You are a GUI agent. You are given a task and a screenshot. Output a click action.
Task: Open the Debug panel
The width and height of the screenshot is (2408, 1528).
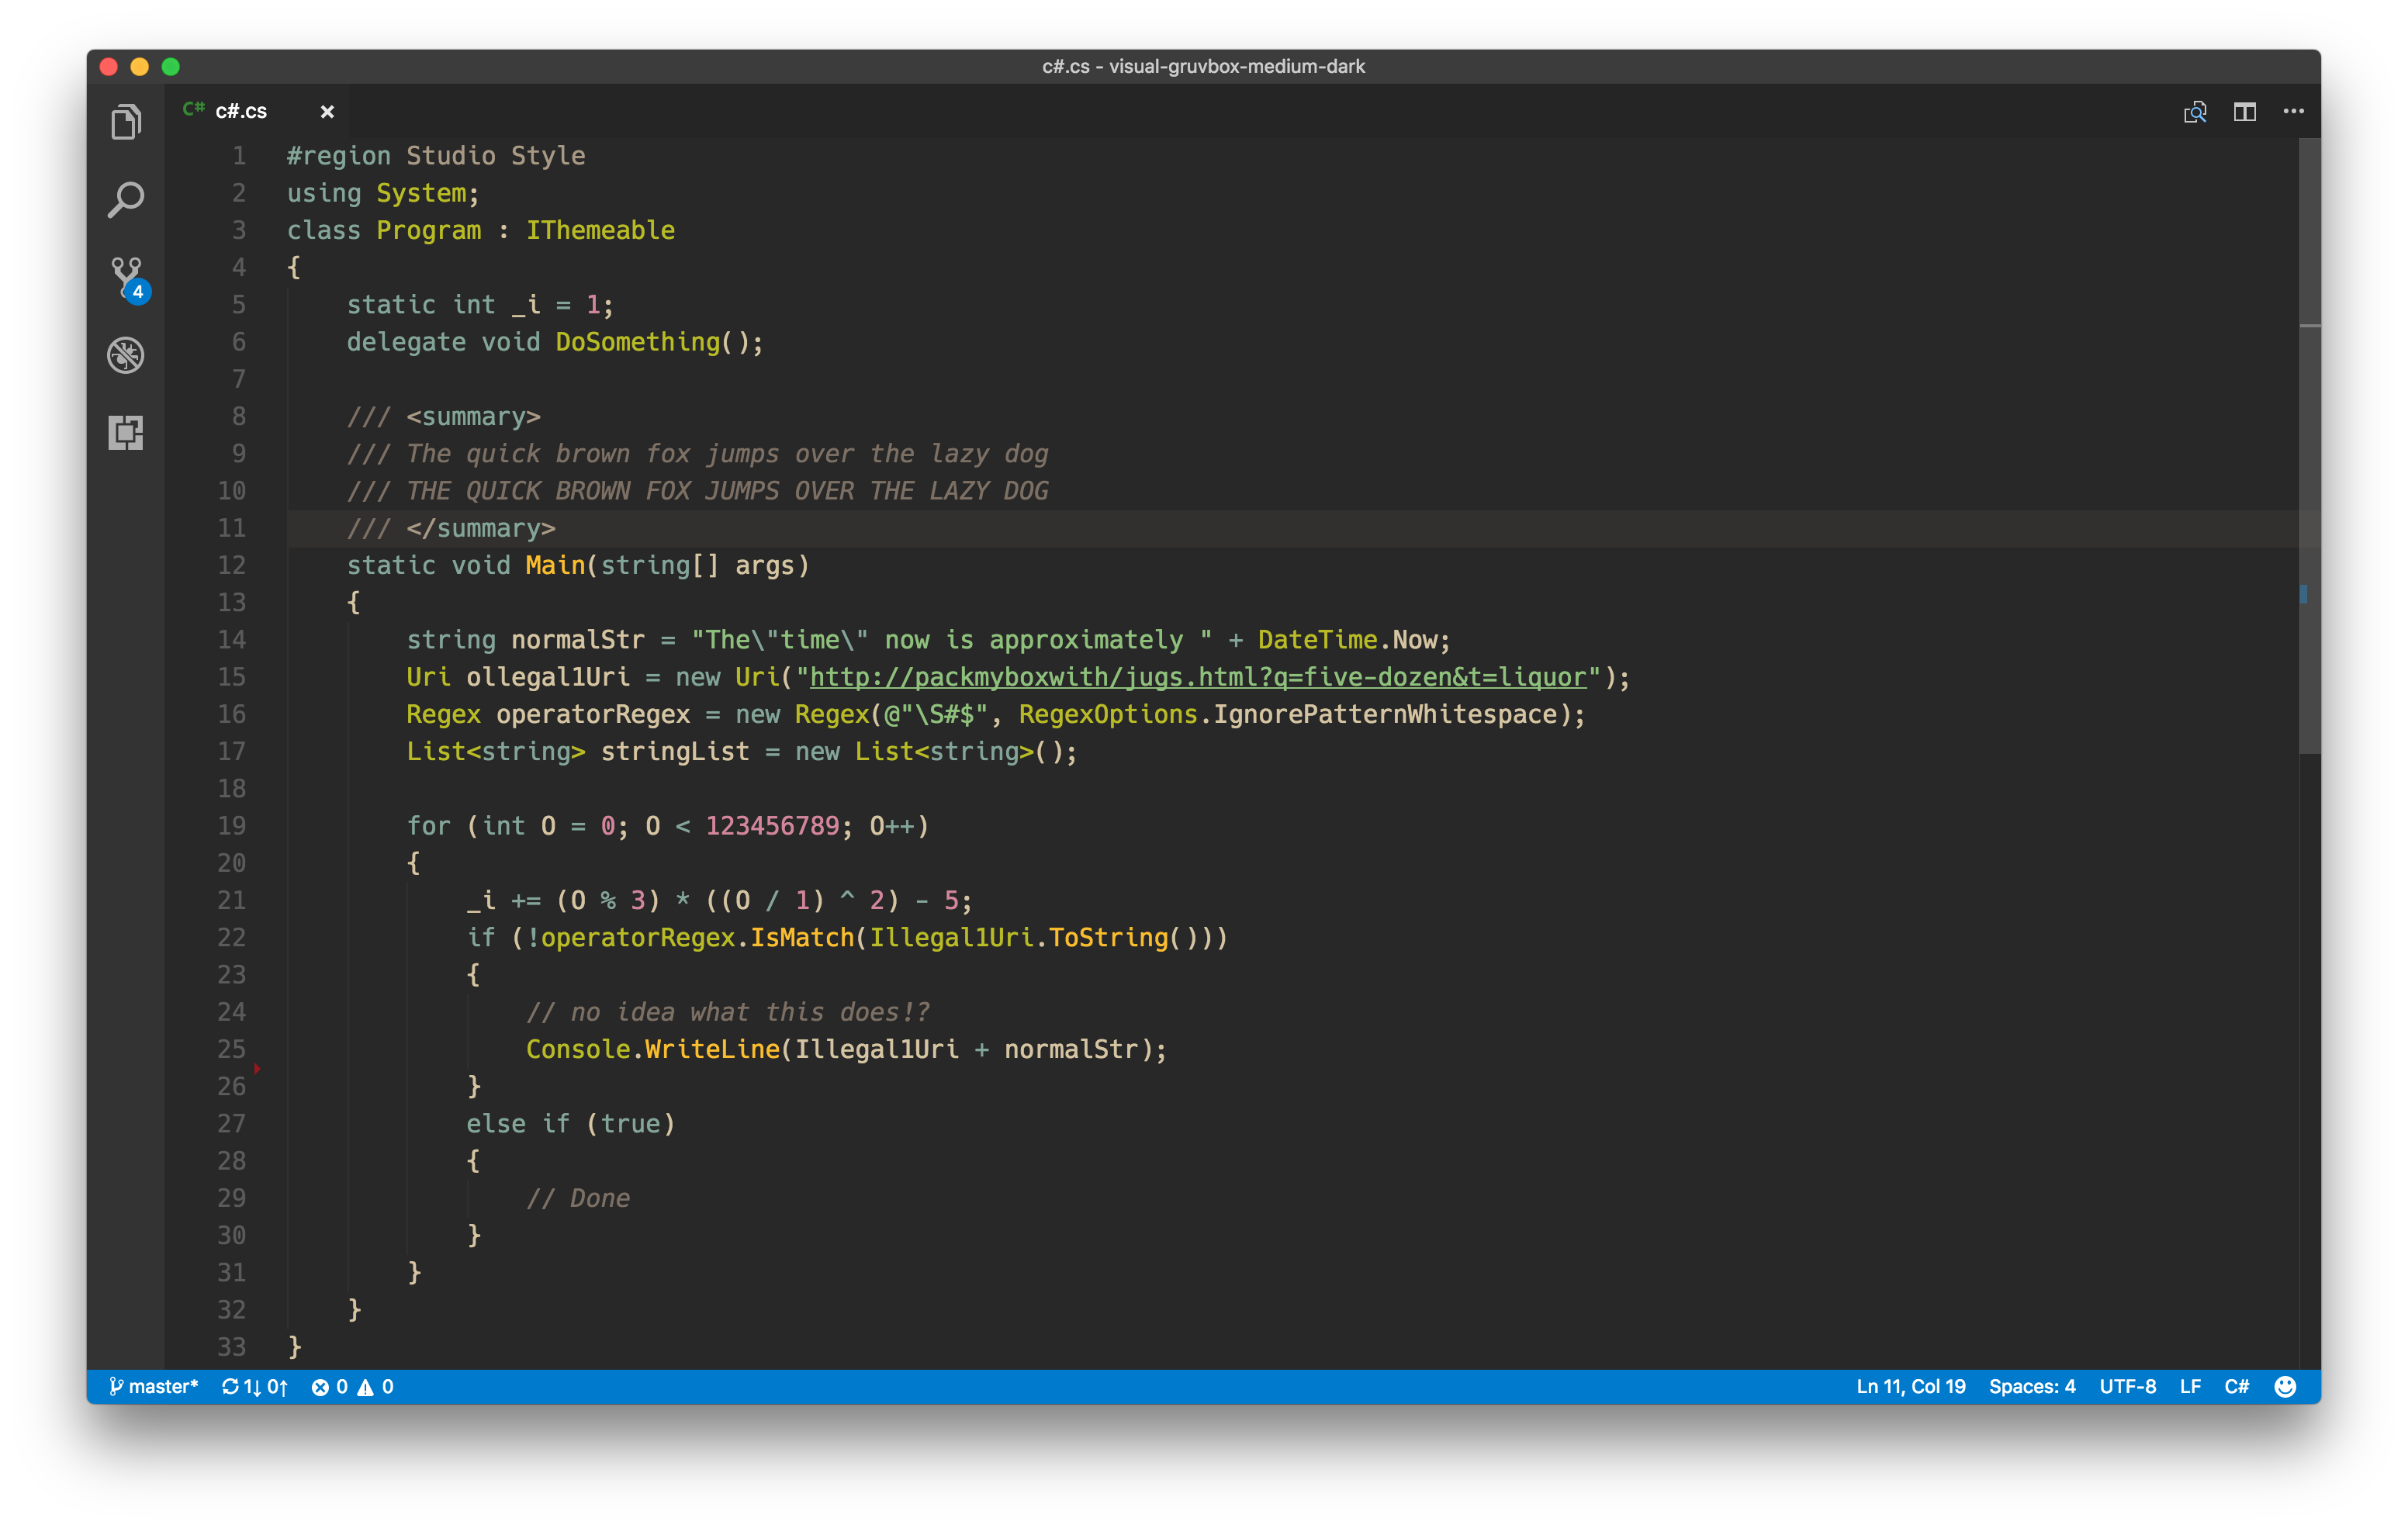pyautogui.click(x=126, y=355)
